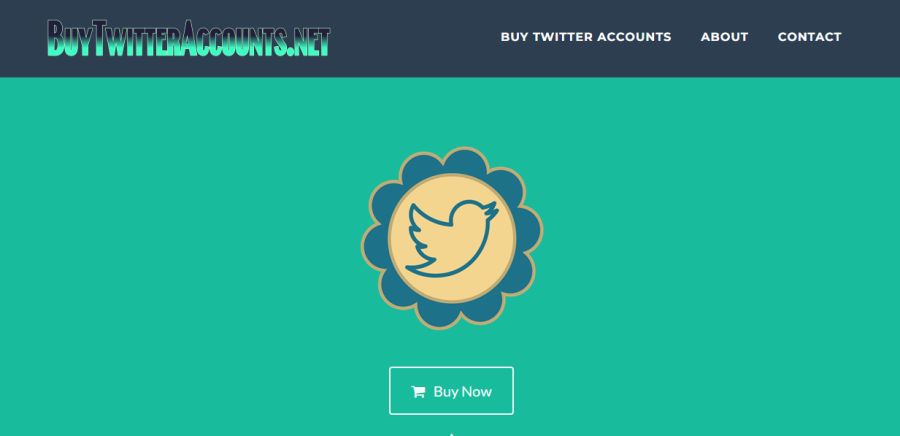This screenshot has width=900, height=436.
Task: Click the word "Buy" in the logo
Action: coord(69,38)
